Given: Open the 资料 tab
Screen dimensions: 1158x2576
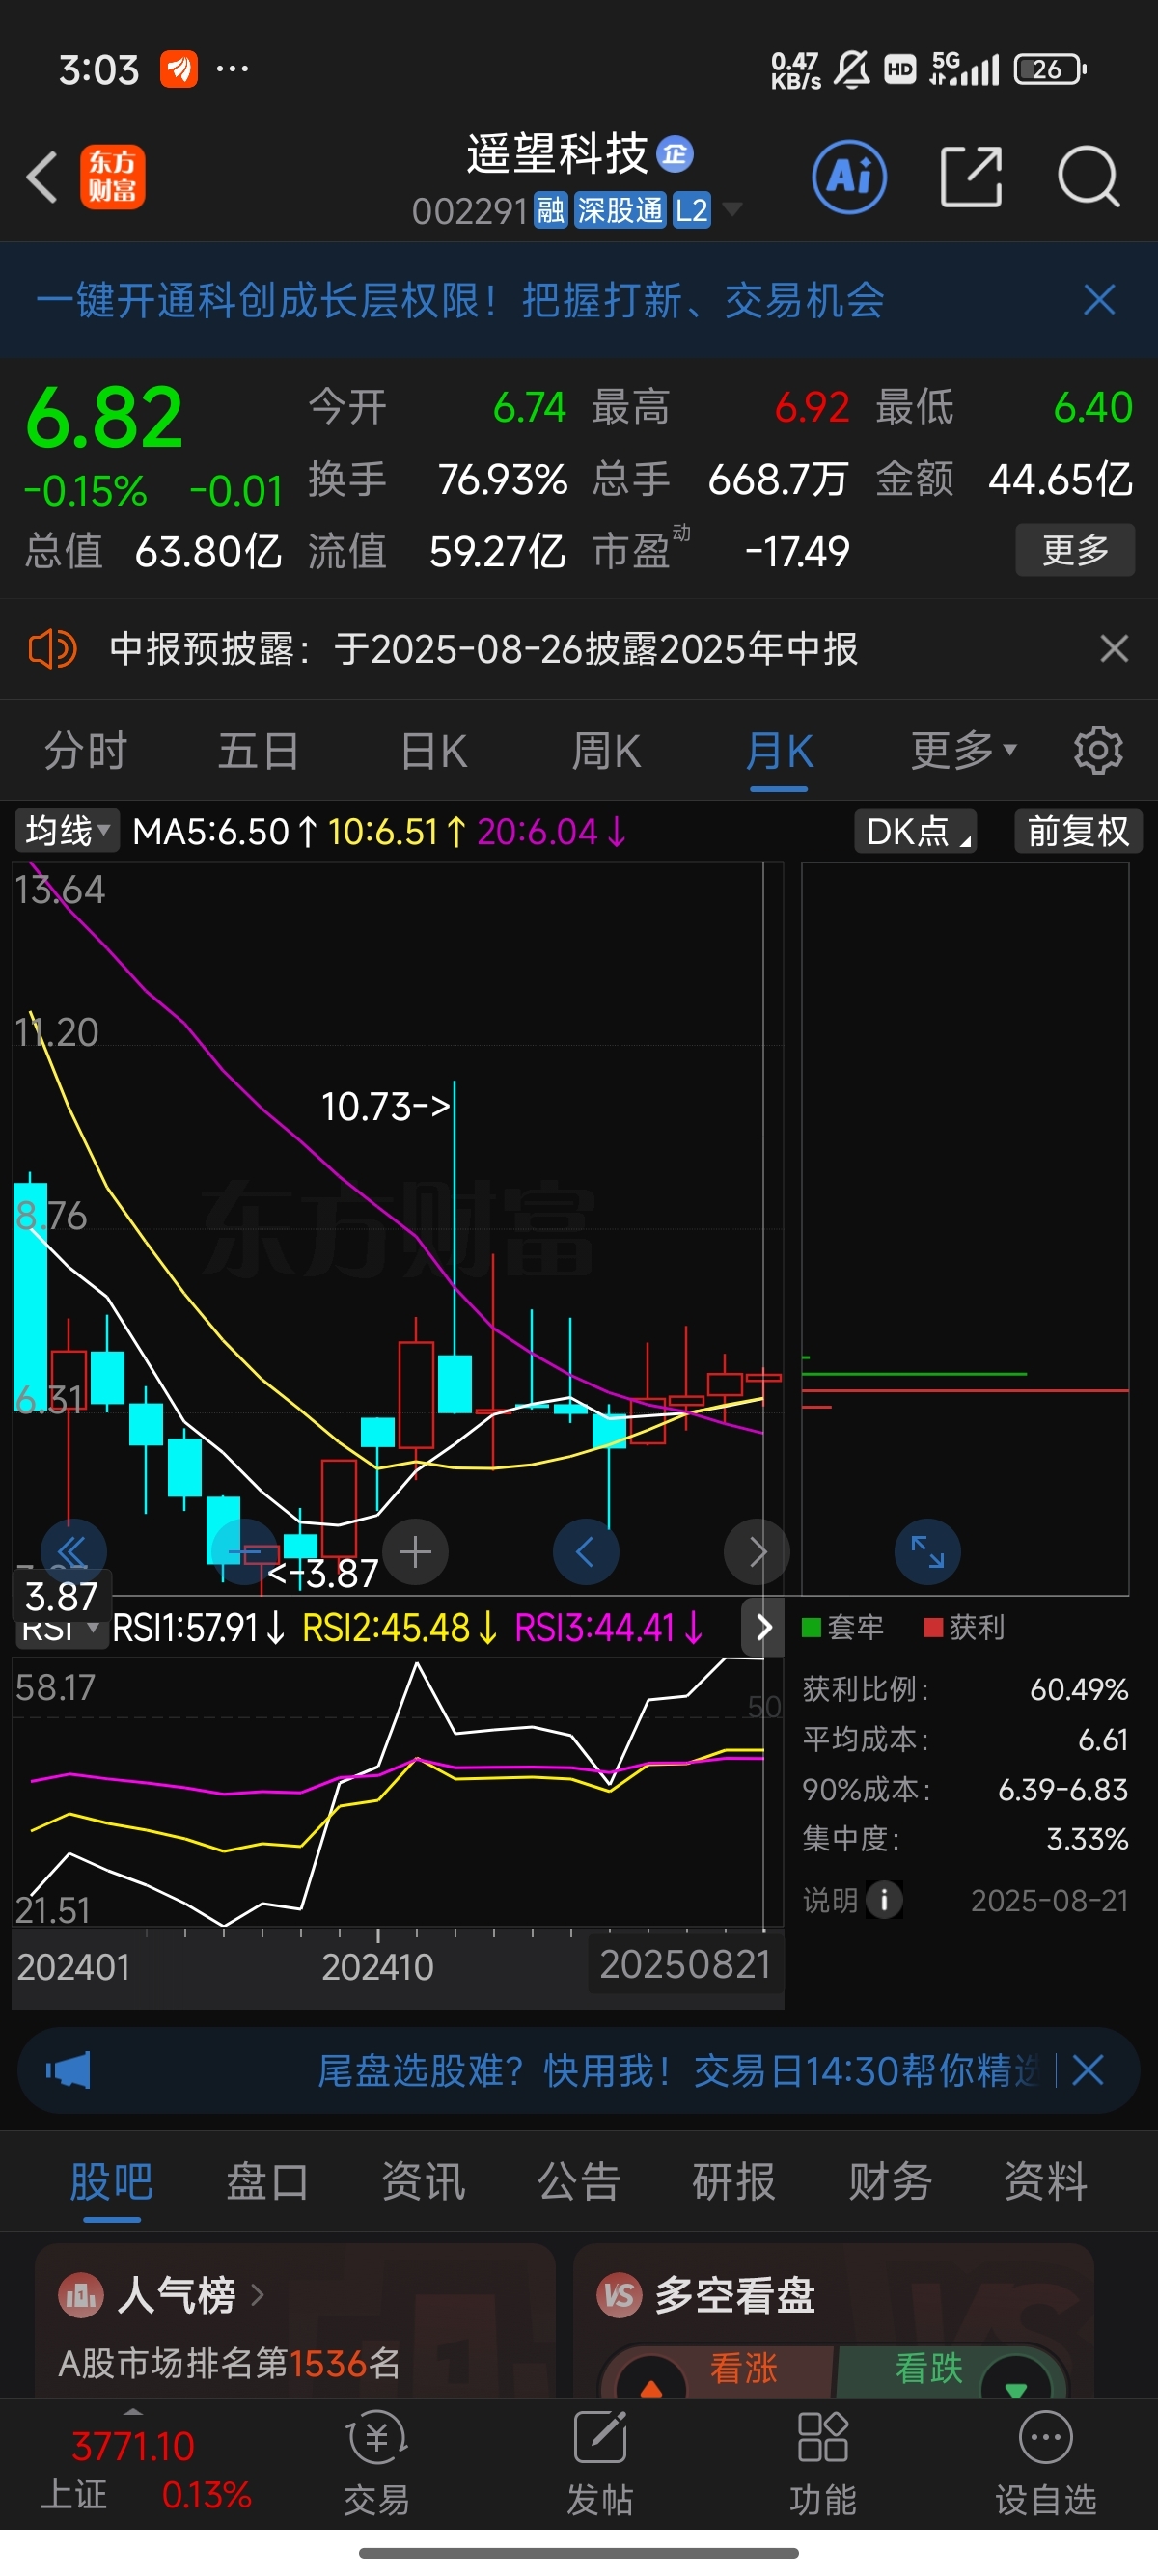Looking at the screenshot, I should pos(1046,2181).
